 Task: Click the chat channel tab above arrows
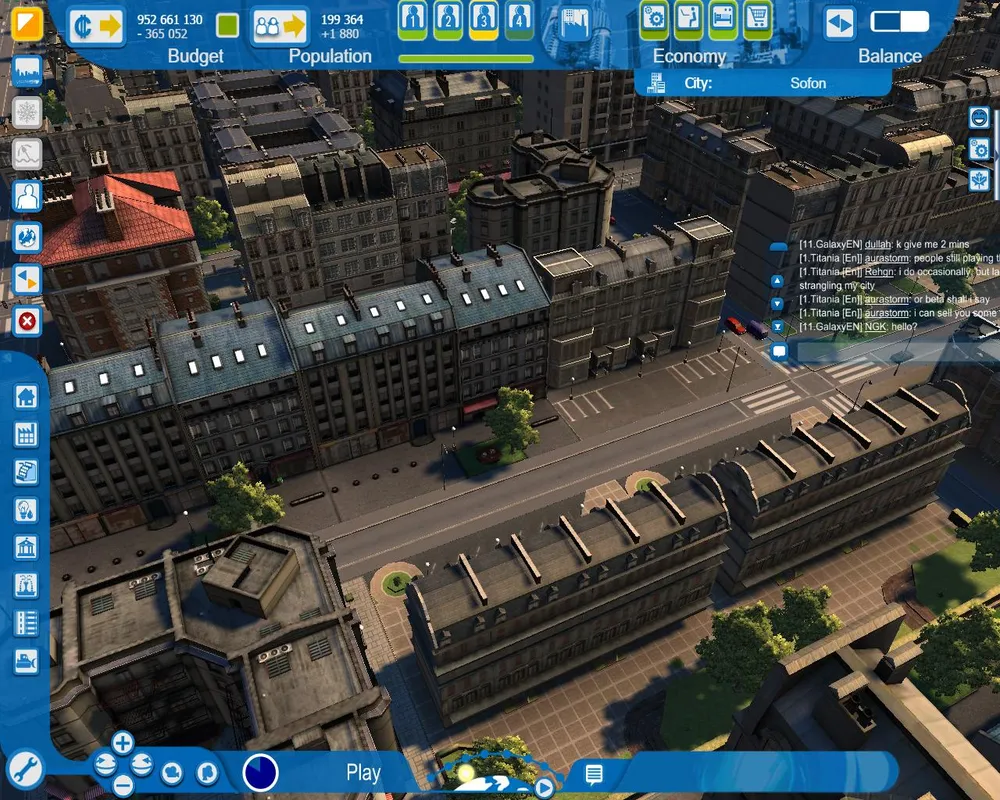click(778, 247)
